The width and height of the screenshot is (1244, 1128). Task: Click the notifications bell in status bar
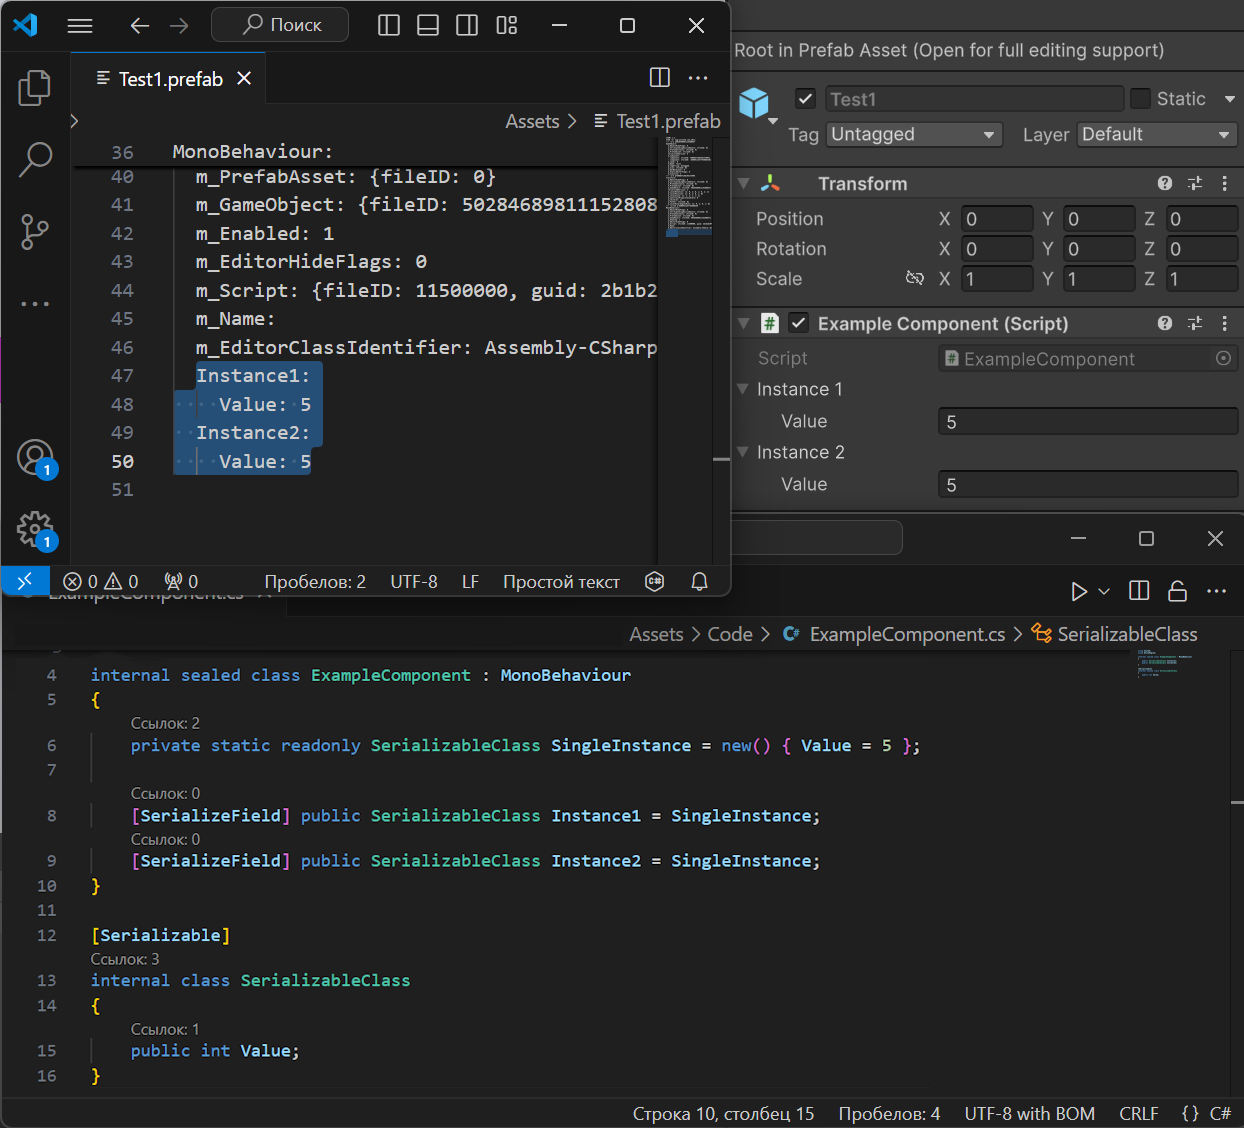[699, 582]
